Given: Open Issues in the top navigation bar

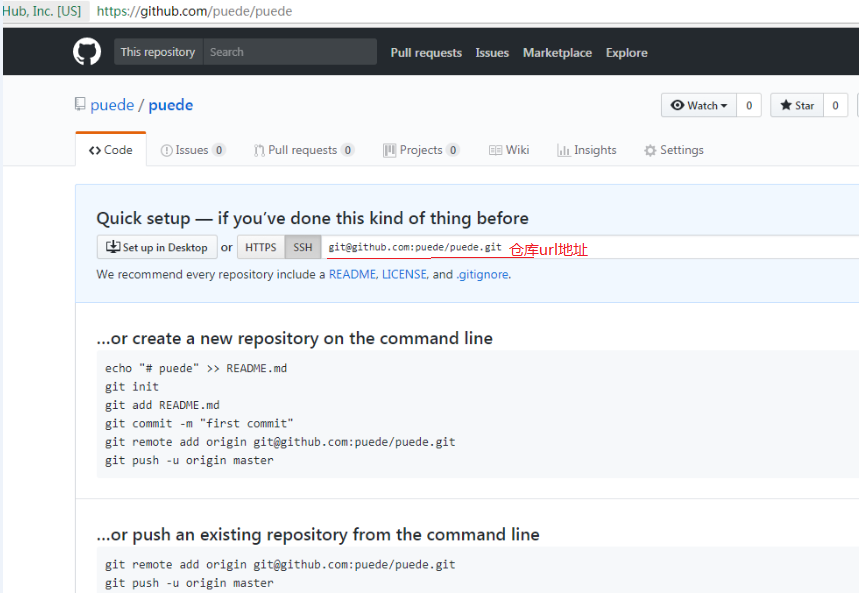Looking at the screenshot, I should point(492,53).
